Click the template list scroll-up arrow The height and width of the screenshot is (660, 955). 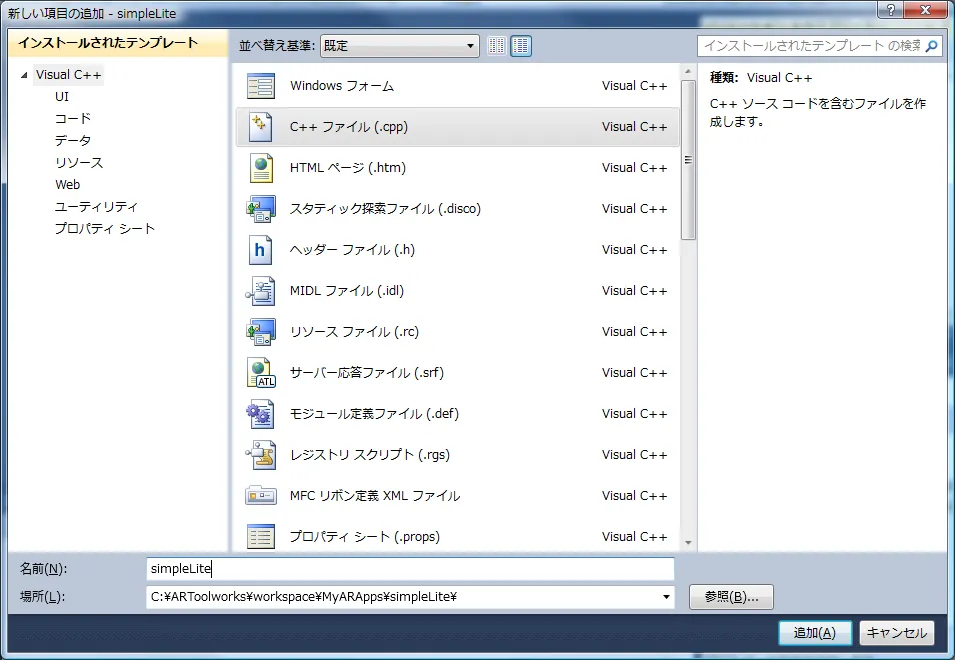(x=688, y=72)
